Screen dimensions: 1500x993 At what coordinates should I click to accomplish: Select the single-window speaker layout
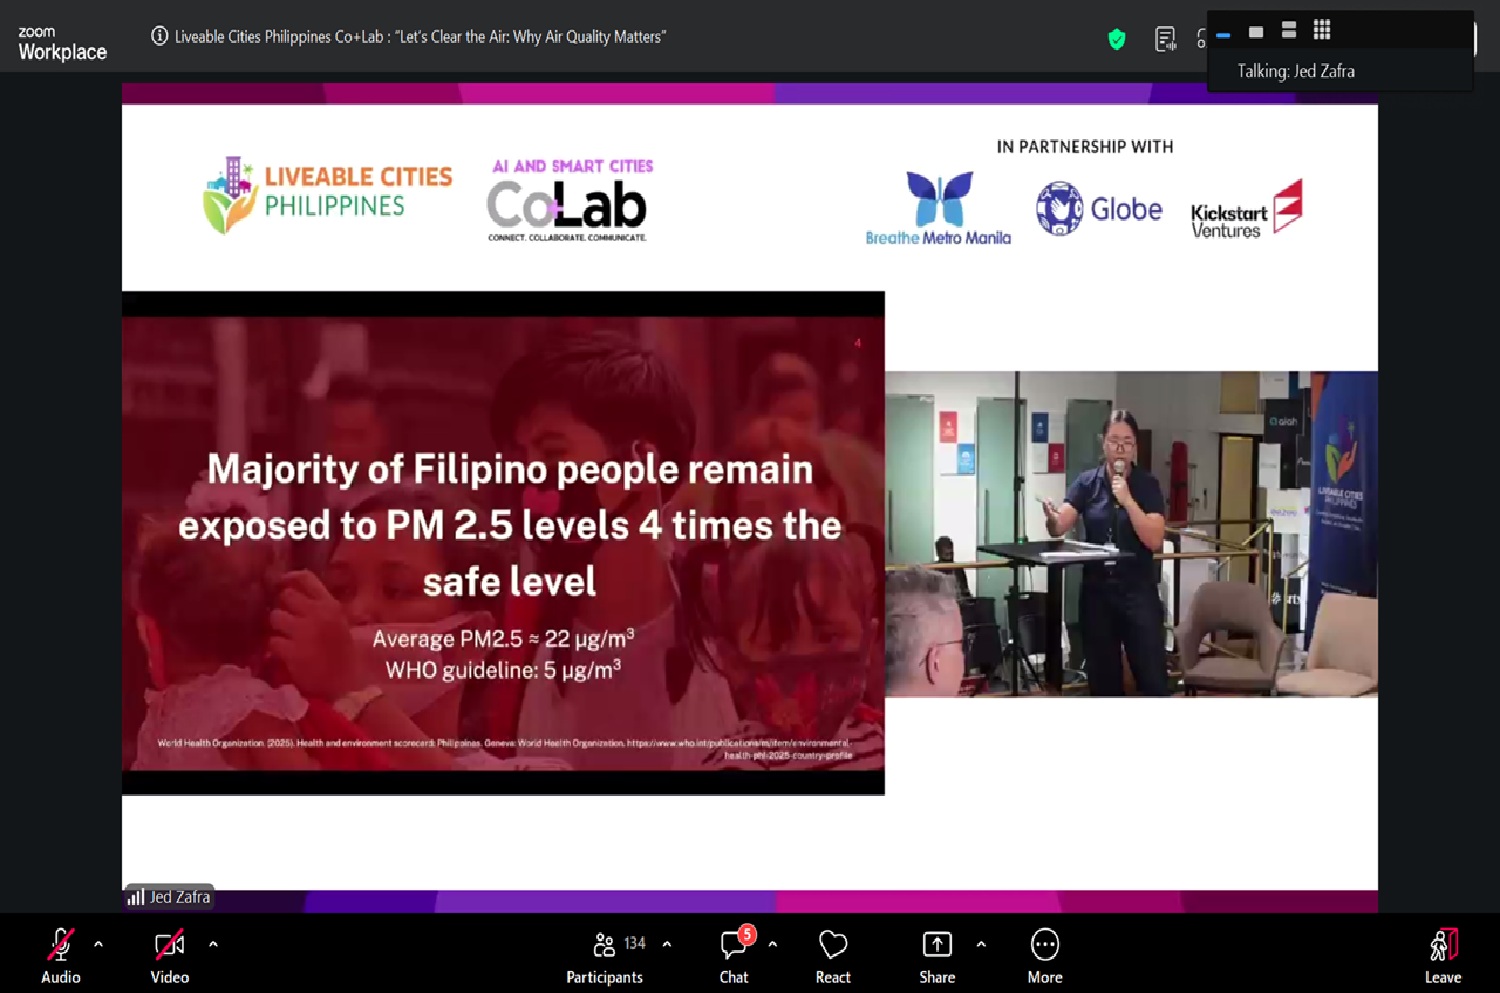[1256, 32]
